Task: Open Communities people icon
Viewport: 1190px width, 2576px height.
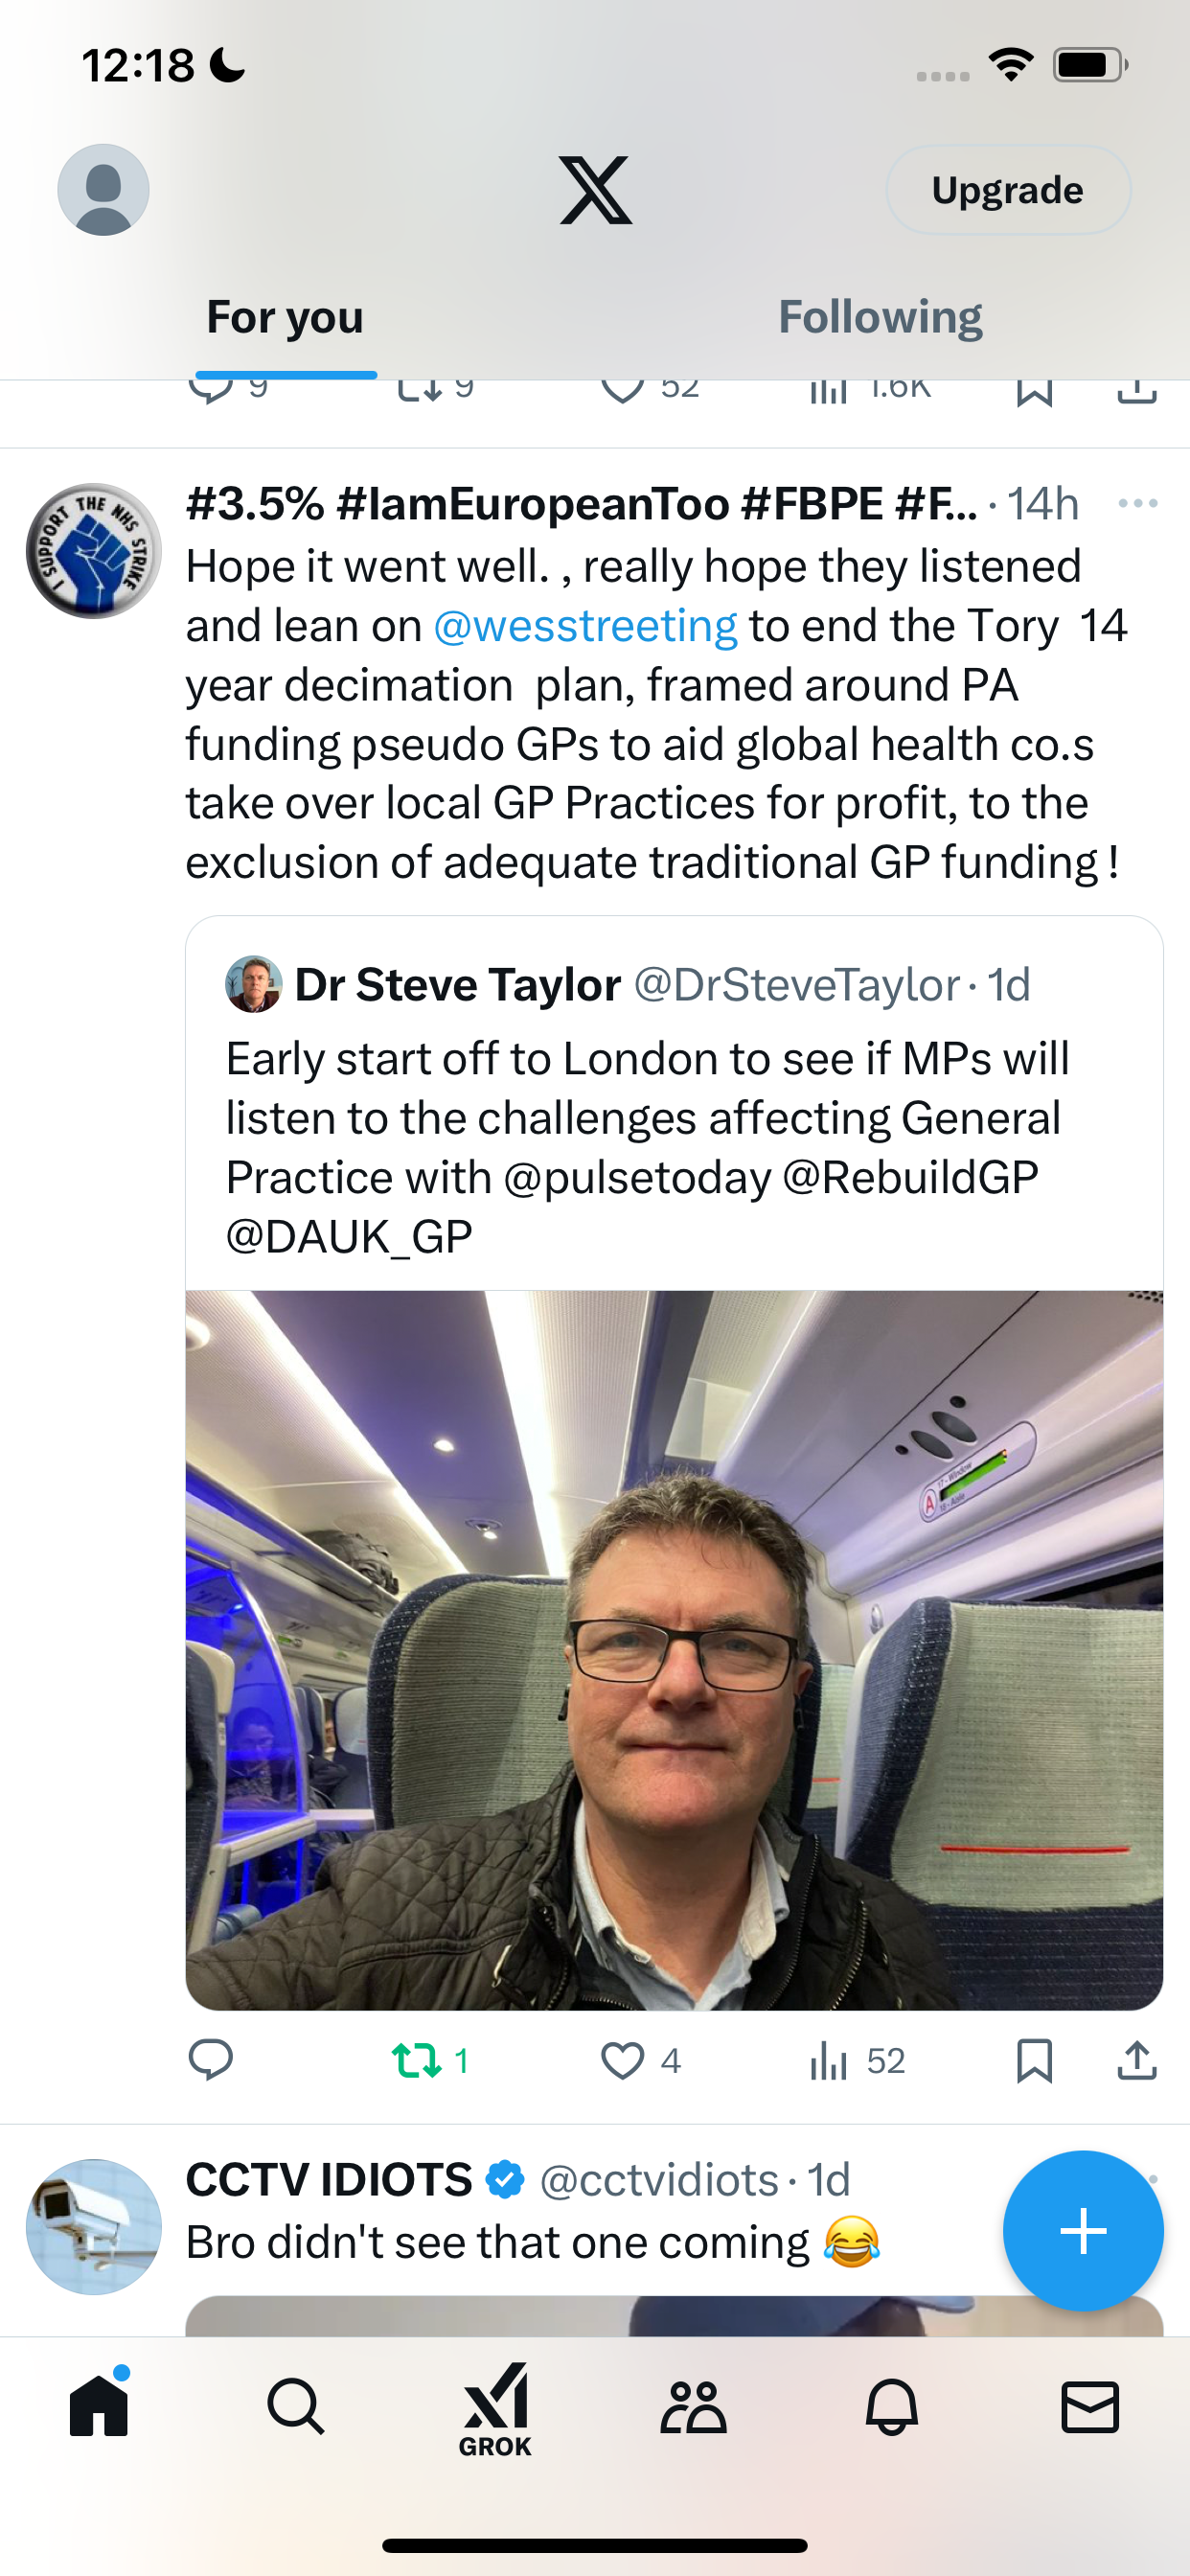Action: 693,2406
